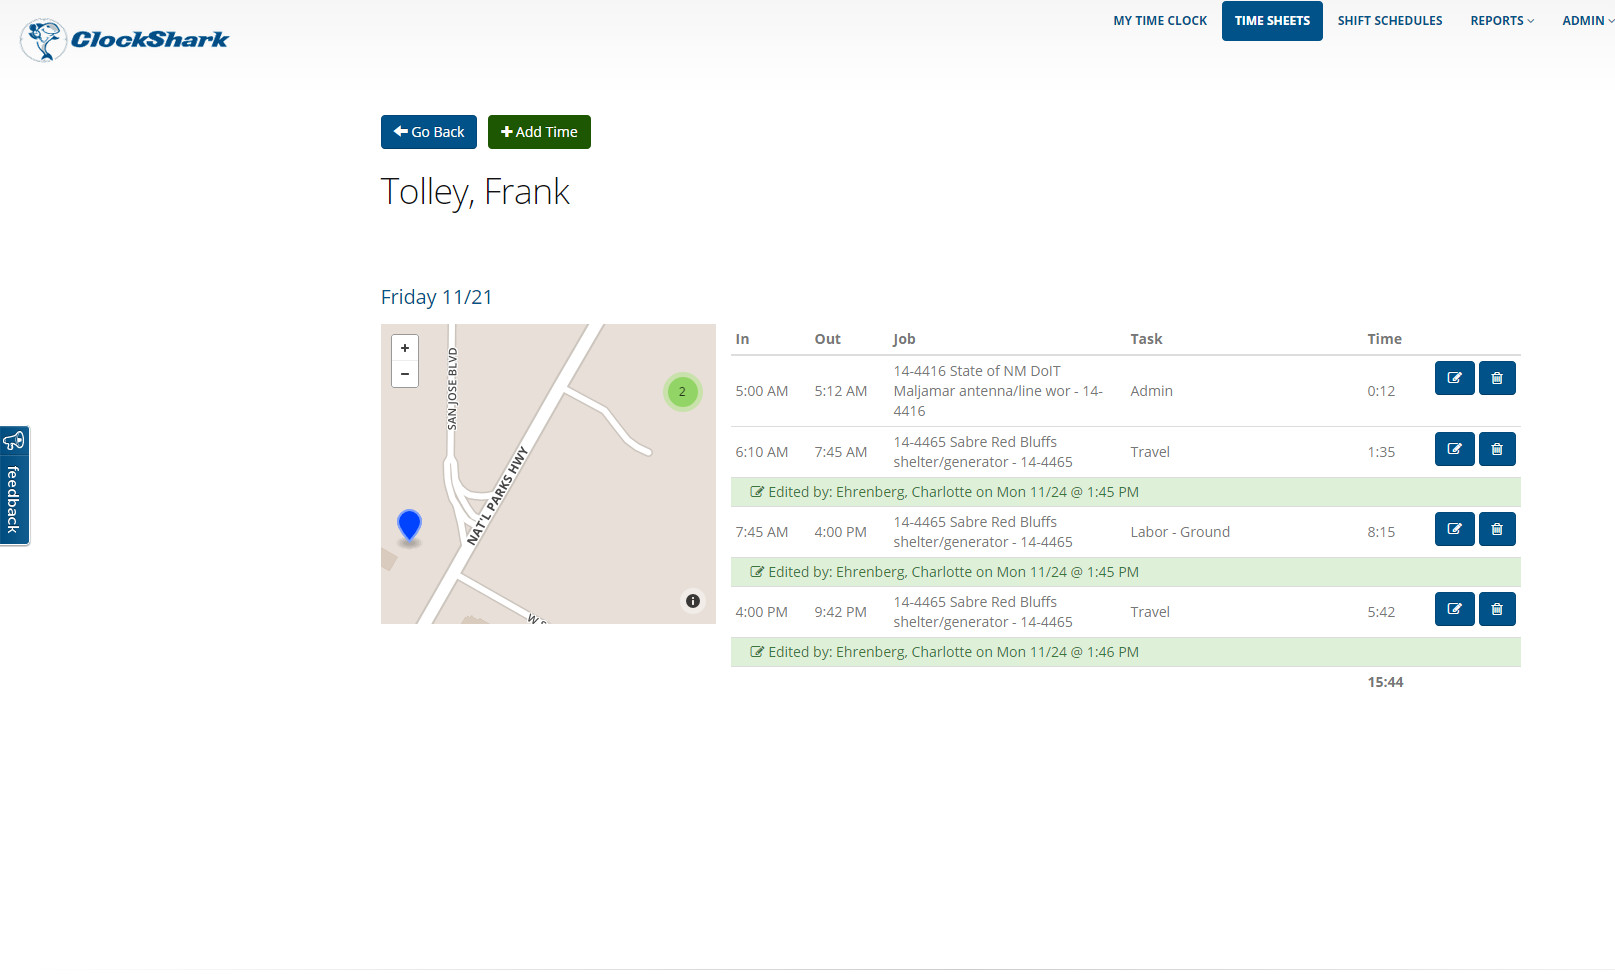Click the ClockShark logo
This screenshot has height=974, width=1615.
pyautogui.click(x=125, y=40)
